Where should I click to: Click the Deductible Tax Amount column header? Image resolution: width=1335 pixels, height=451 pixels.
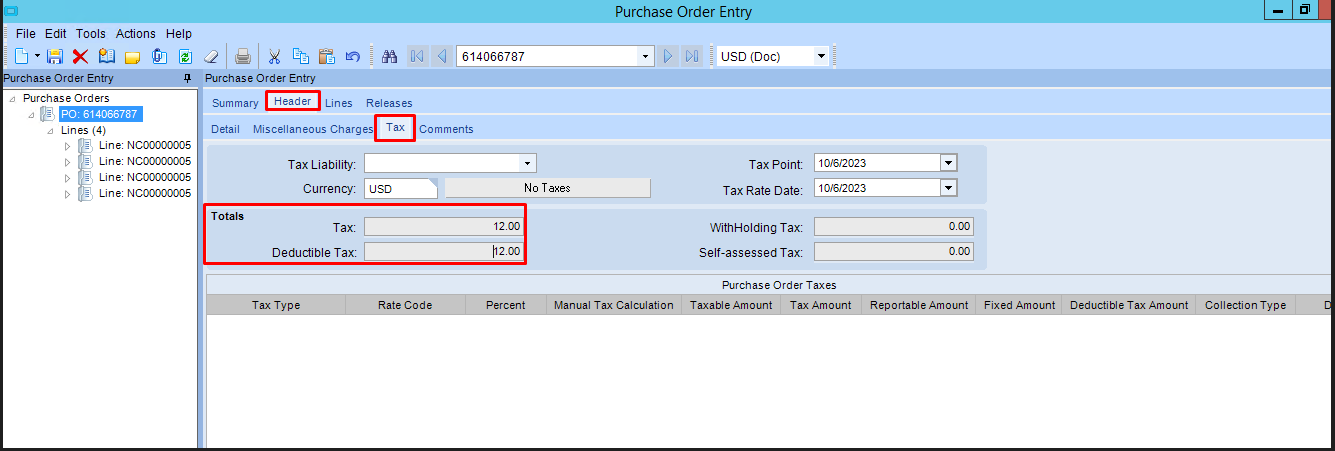point(1129,305)
